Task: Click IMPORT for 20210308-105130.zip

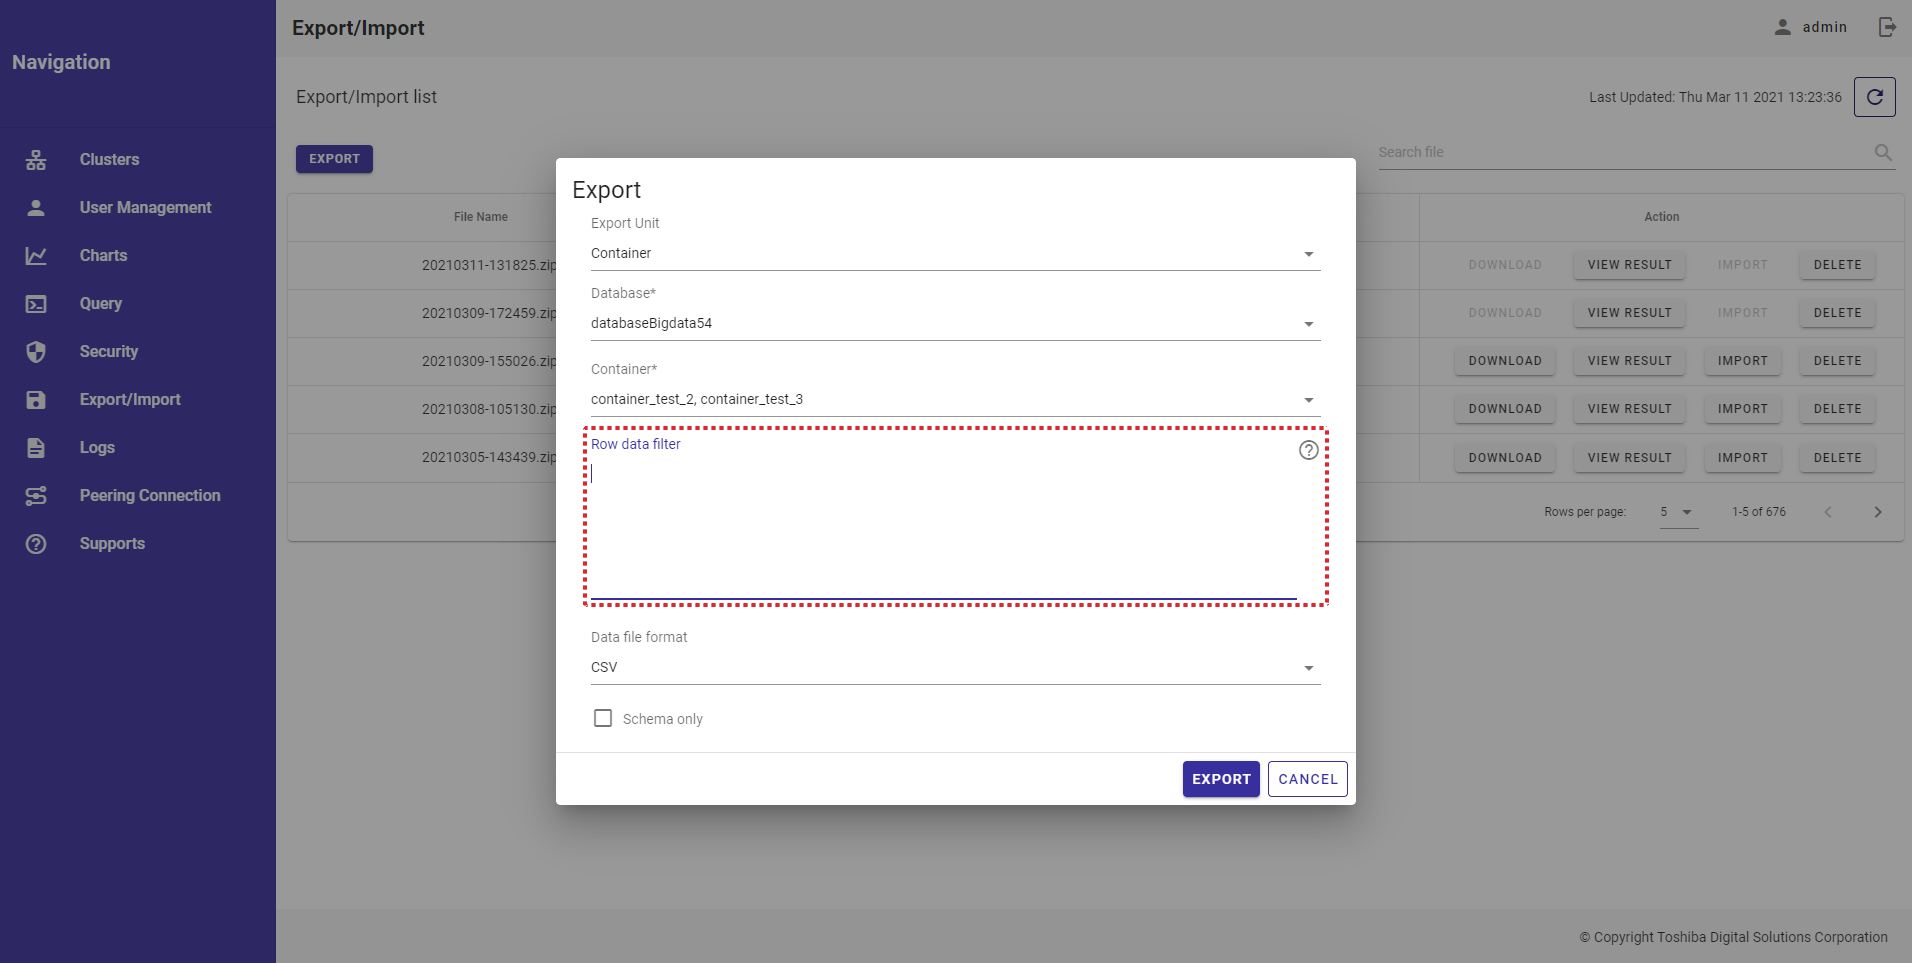Action: pos(1743,409)
